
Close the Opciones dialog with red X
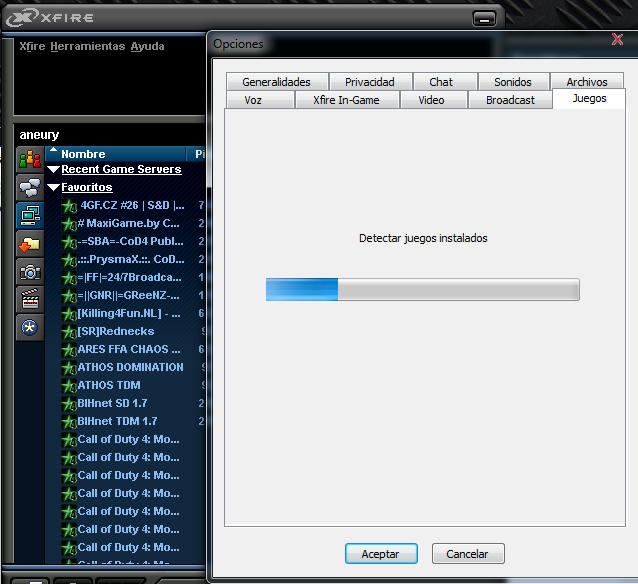617,39
